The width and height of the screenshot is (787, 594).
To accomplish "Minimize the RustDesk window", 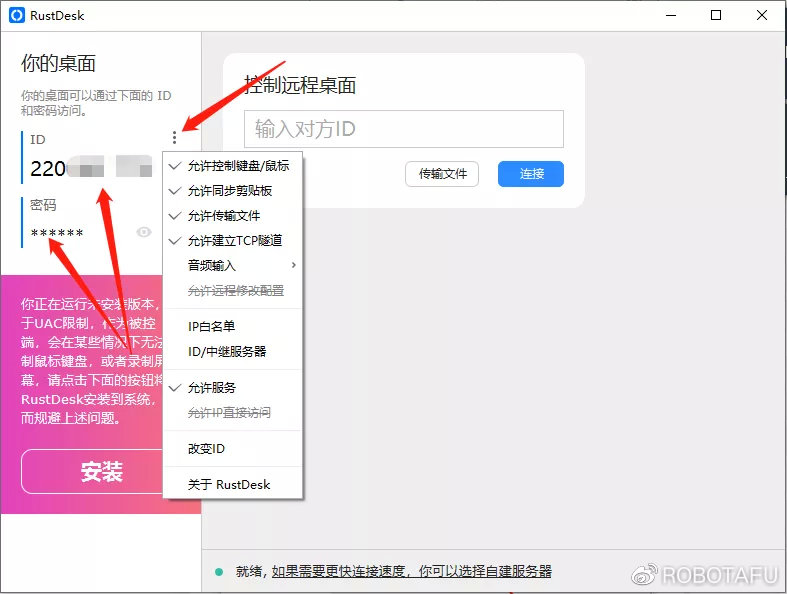I will click(669, 15).
